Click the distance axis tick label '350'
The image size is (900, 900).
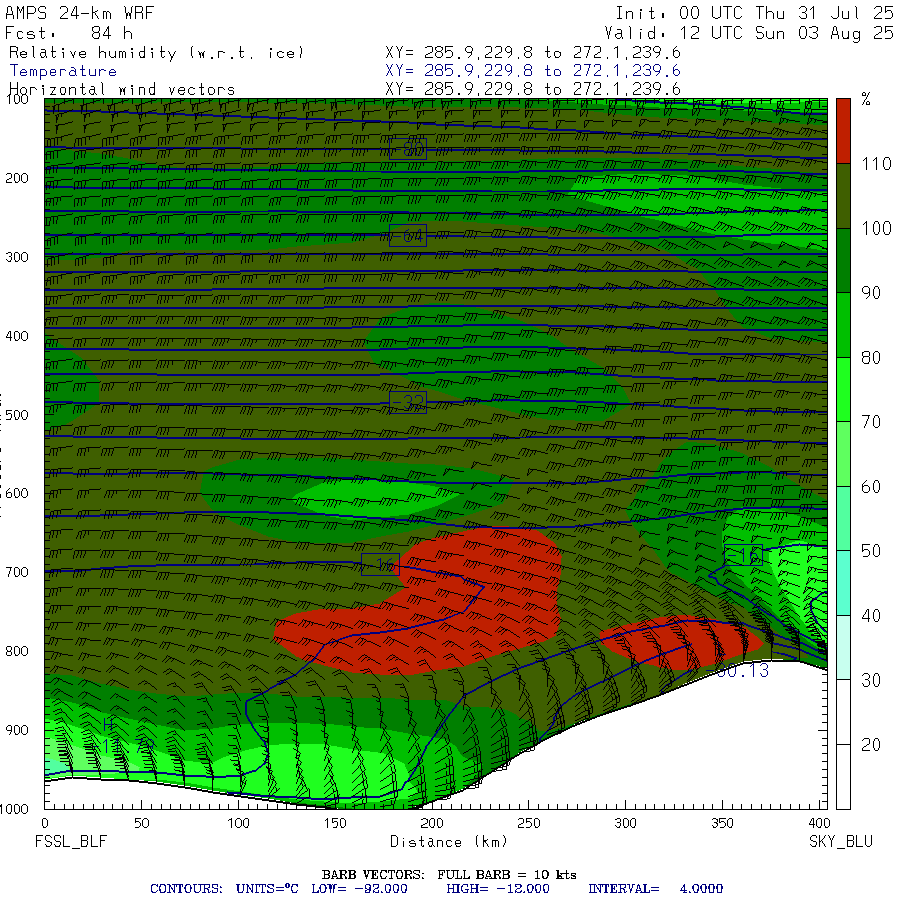tap(722, 823)
